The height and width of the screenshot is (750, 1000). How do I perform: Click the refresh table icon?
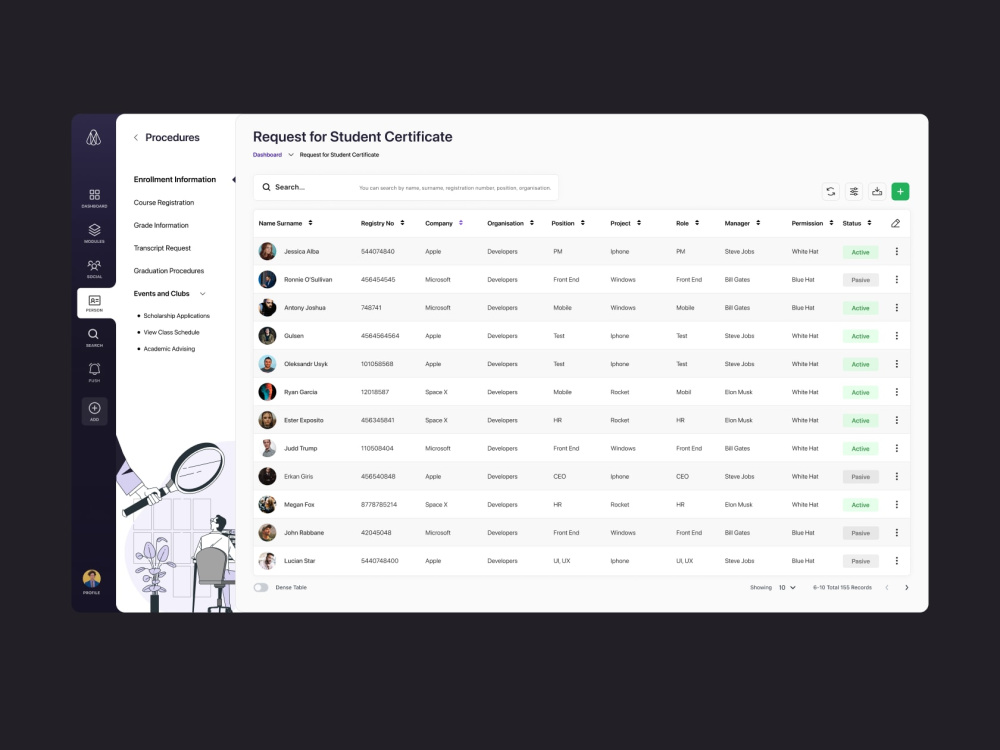[x=830, y=191]
